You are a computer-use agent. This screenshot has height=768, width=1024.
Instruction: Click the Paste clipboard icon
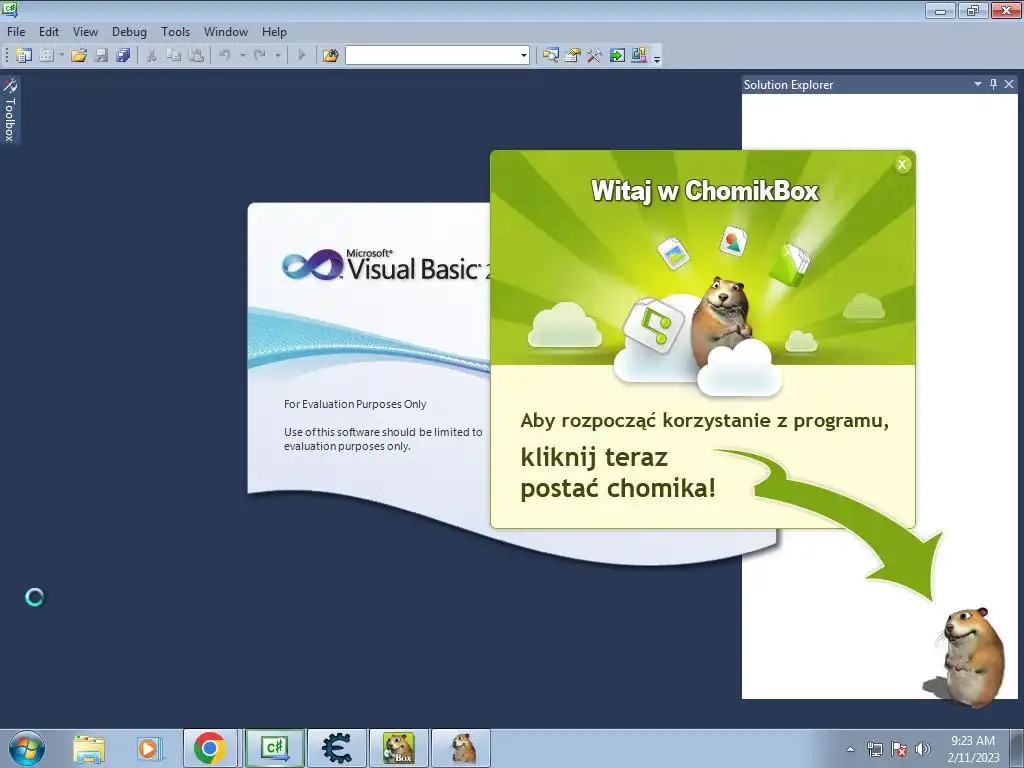(195, 56)
